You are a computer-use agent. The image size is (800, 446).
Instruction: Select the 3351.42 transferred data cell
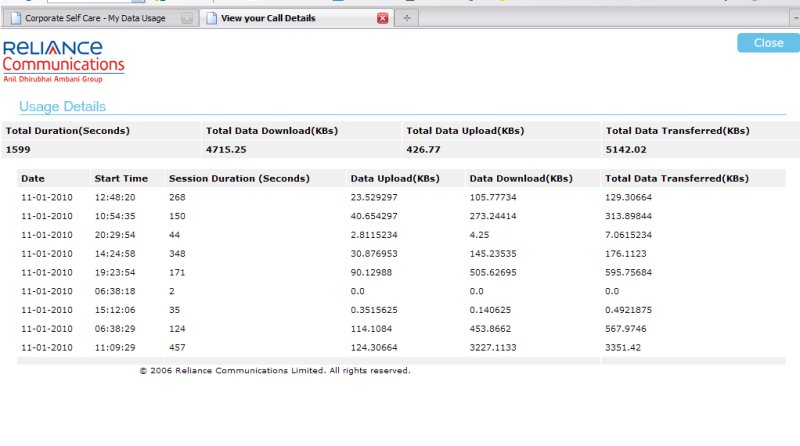pyautogui.click(x=628, y=347)
